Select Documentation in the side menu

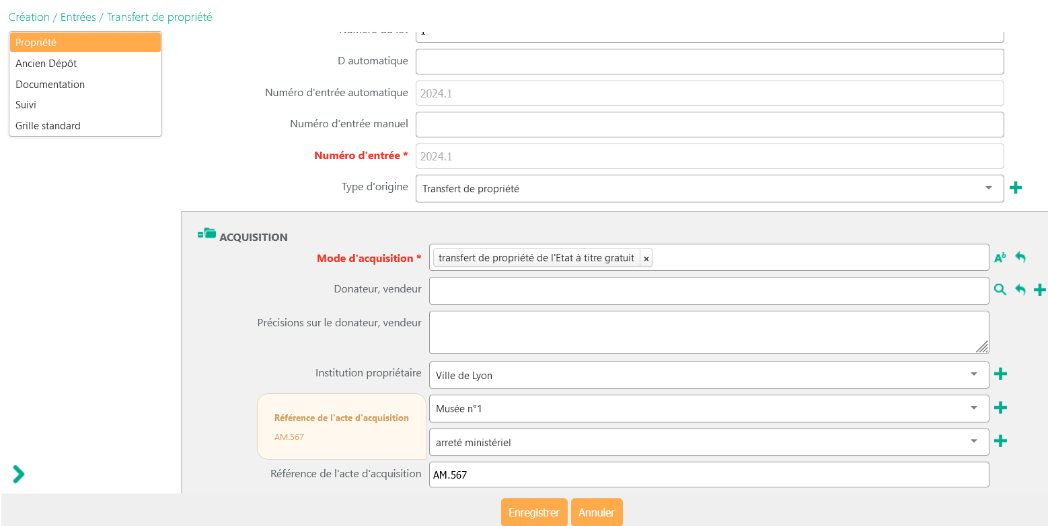point(50,84)
